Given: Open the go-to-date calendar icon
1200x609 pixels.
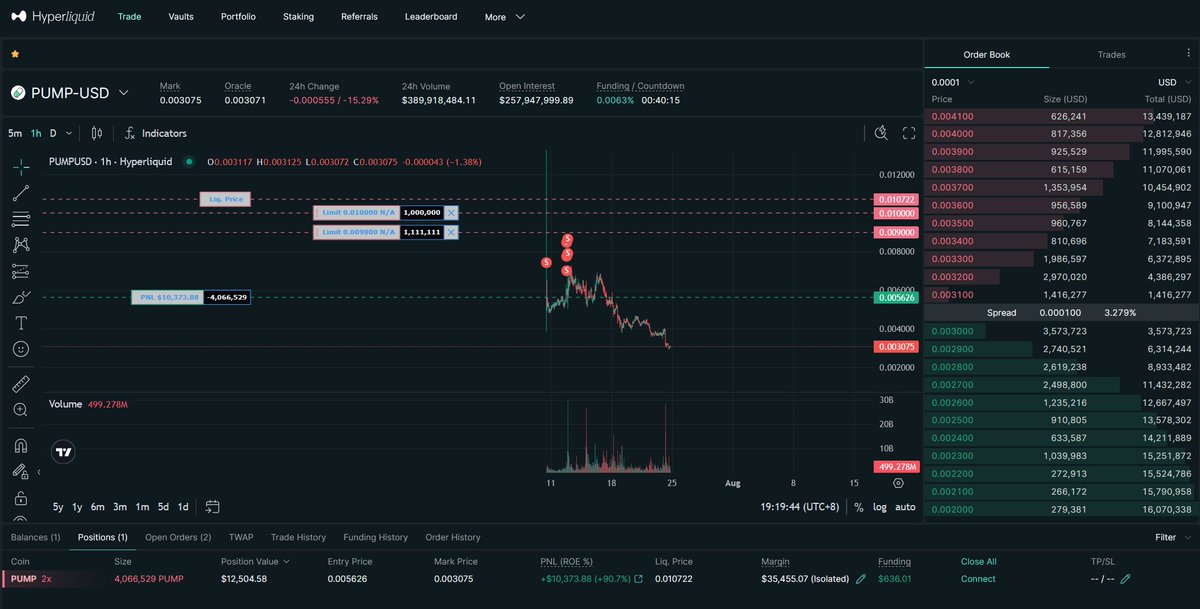Looking at the screenshot, I should 213,507.
